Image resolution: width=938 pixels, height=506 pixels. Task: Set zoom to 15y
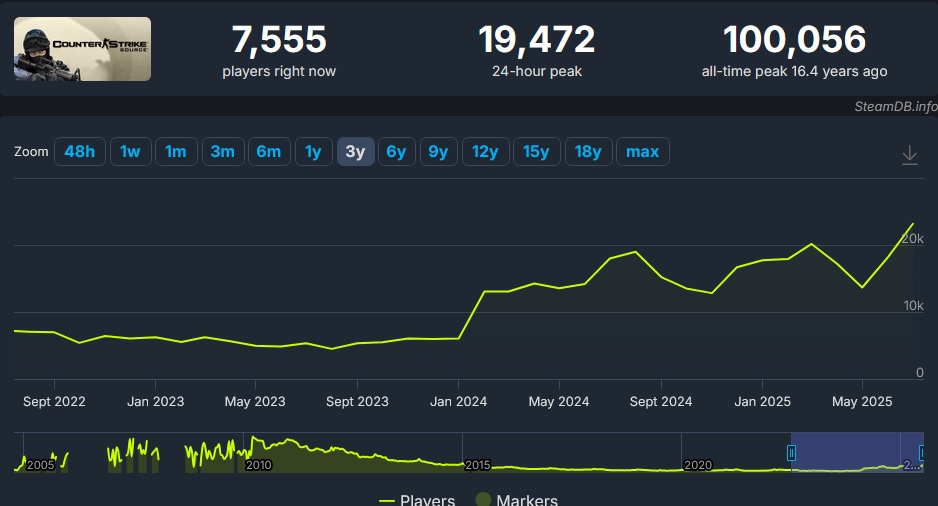tap(537, 151)
